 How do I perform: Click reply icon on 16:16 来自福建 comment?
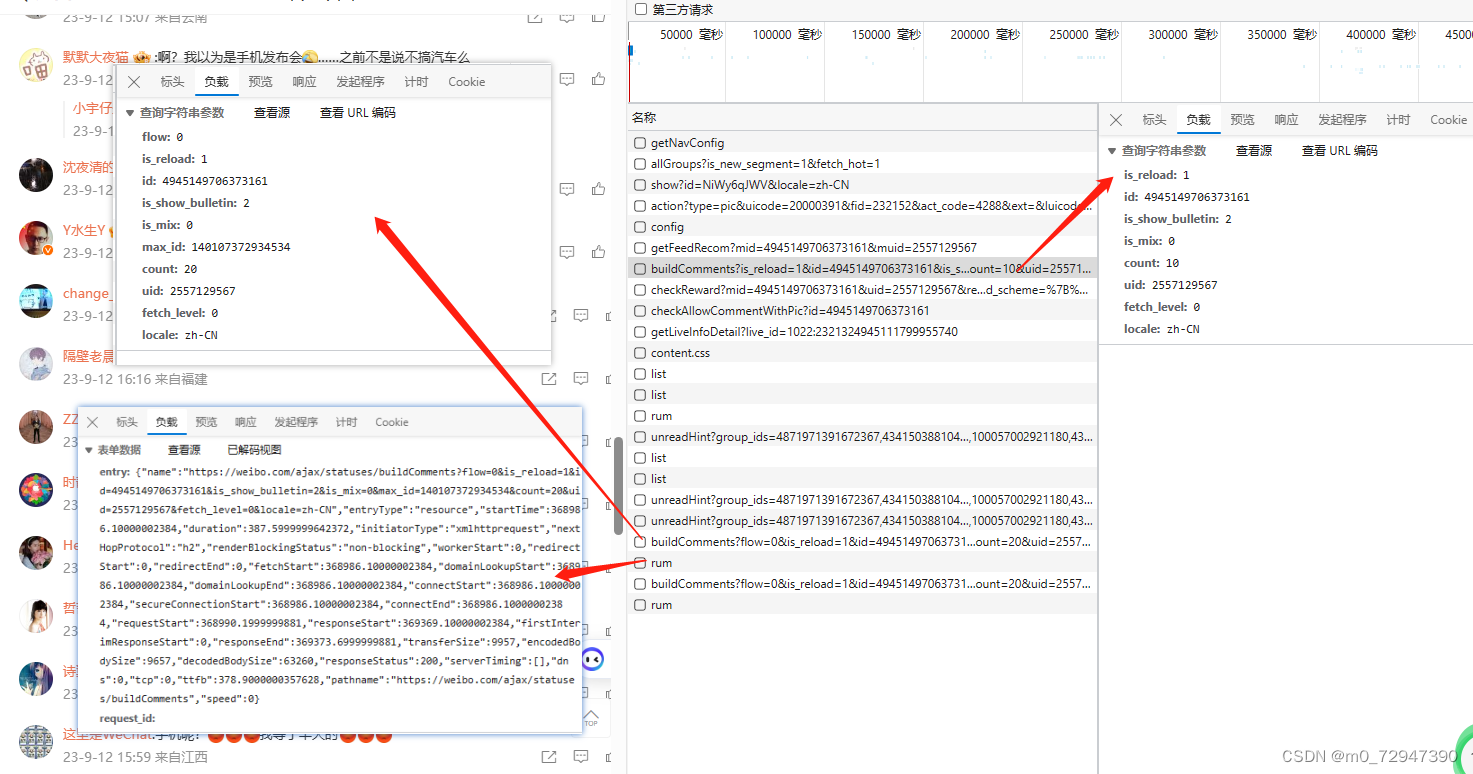[x=581, y=379]
